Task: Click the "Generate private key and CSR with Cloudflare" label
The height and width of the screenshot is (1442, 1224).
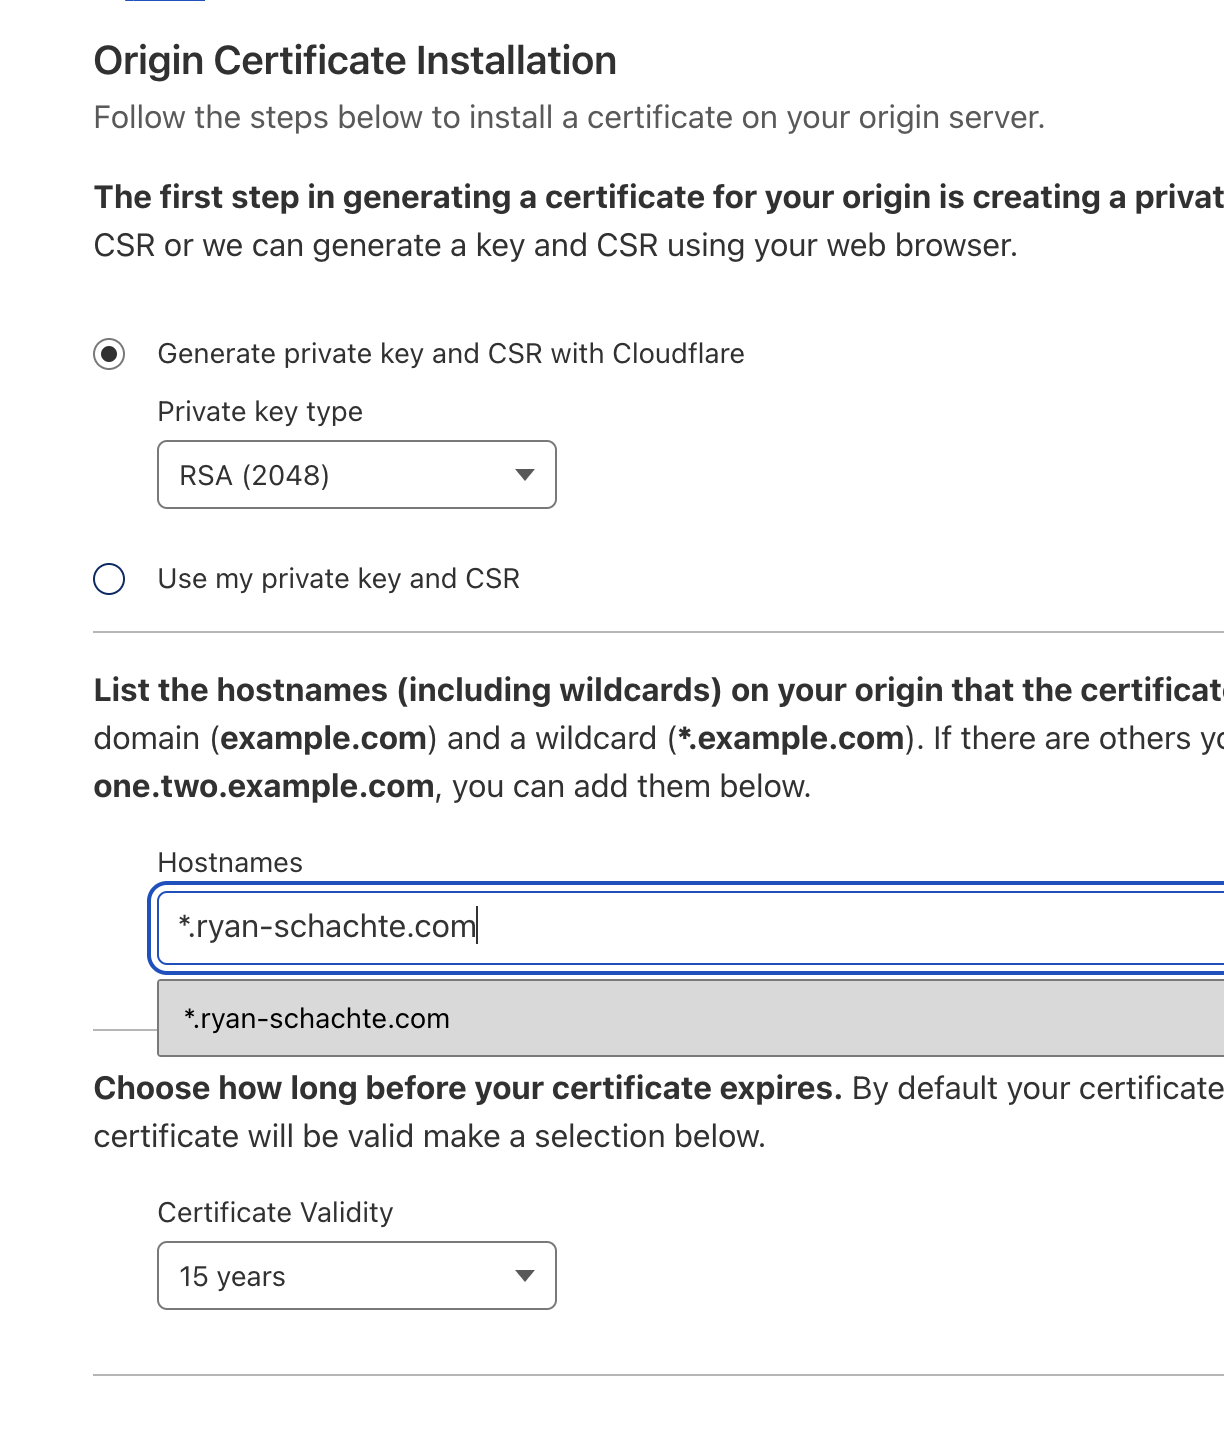Action: pos(451,354)
